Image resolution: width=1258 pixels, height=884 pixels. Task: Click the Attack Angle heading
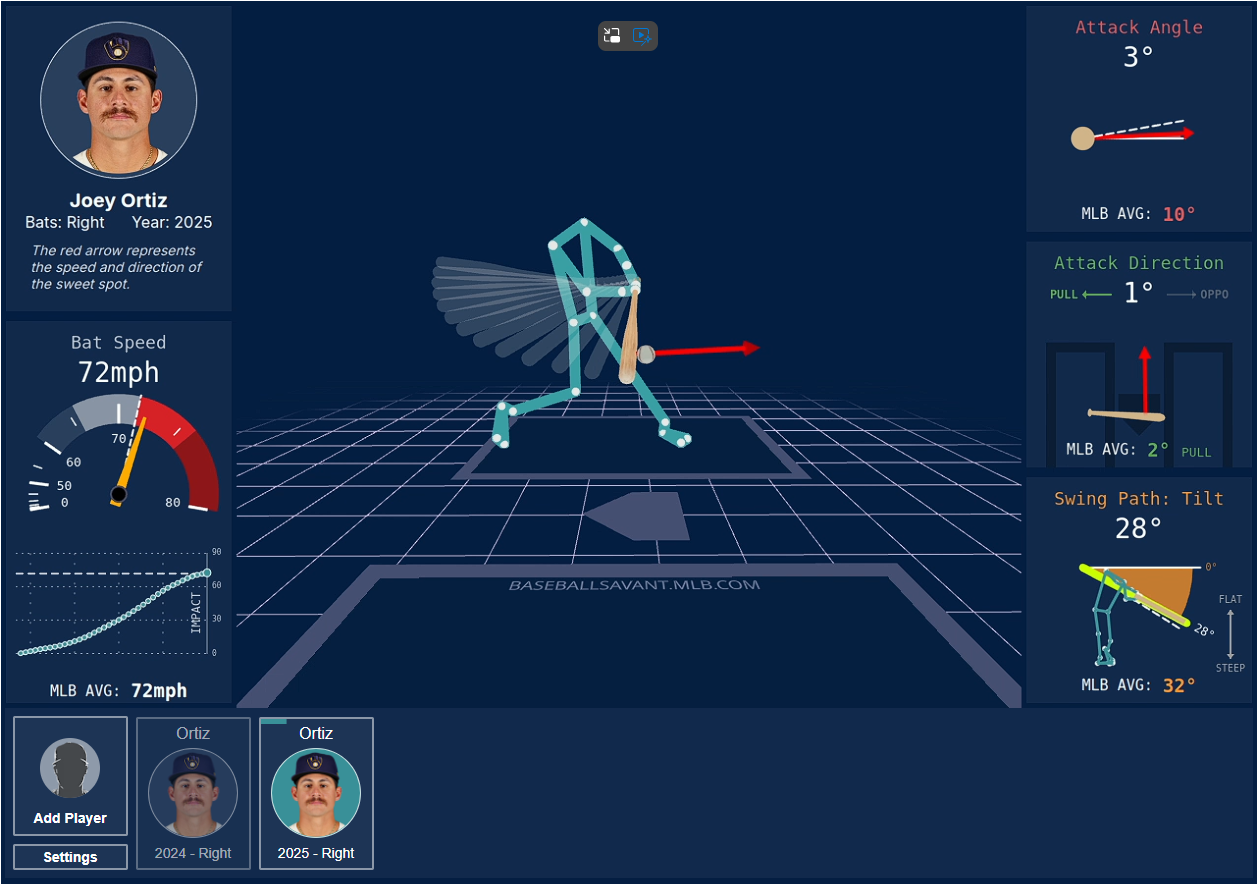click(x=1138, y=27)
